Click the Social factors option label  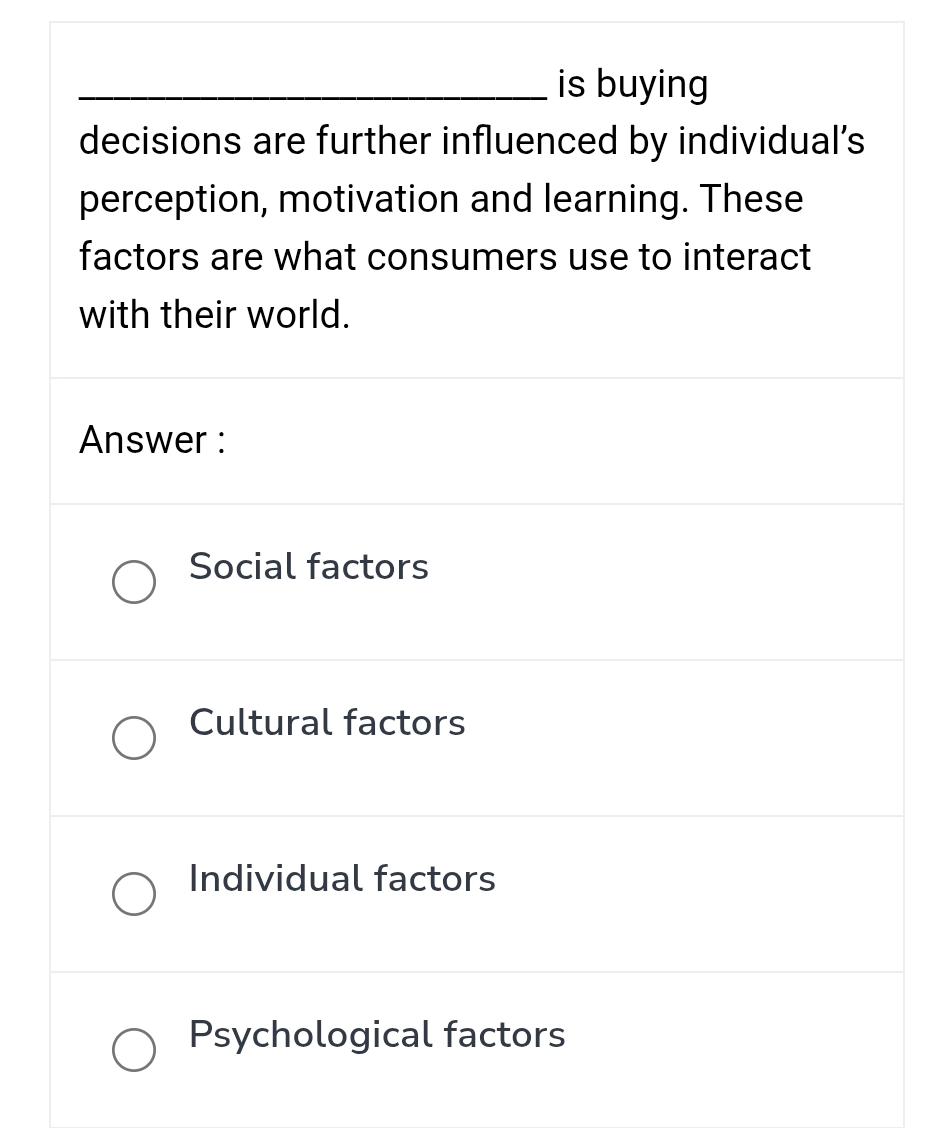click(x=308, y=566)
